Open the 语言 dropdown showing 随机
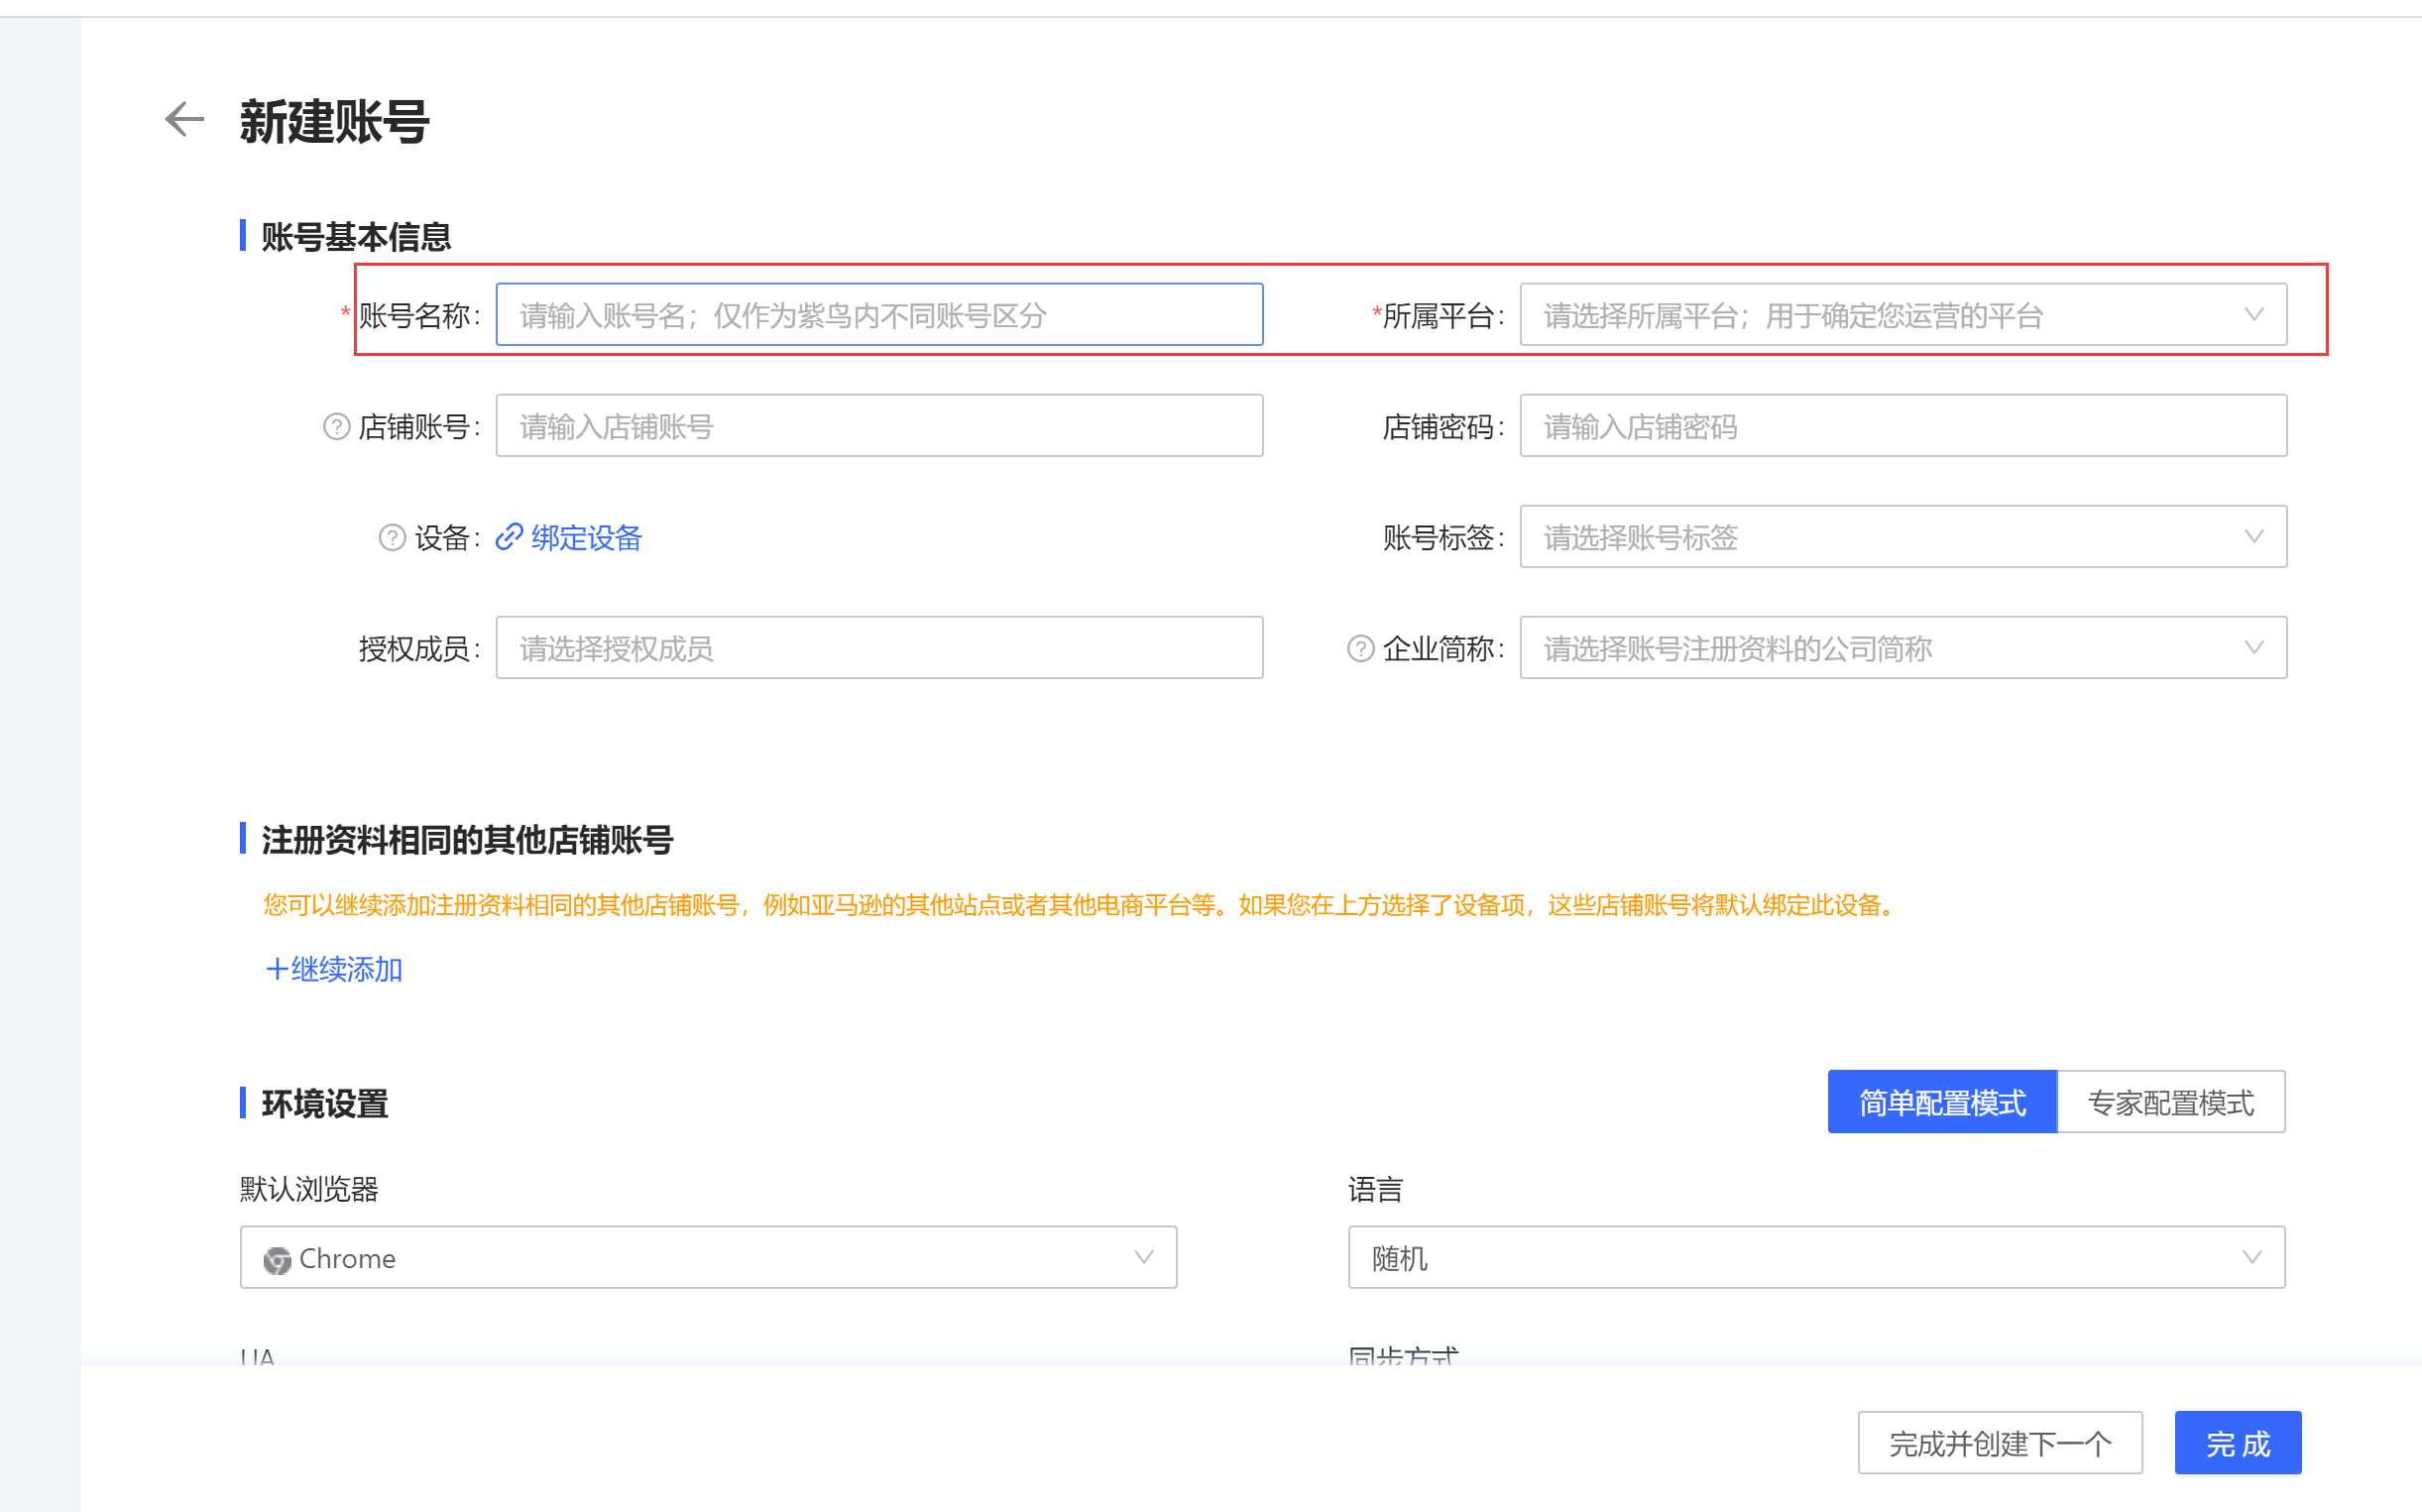 pos(1815,1258)
